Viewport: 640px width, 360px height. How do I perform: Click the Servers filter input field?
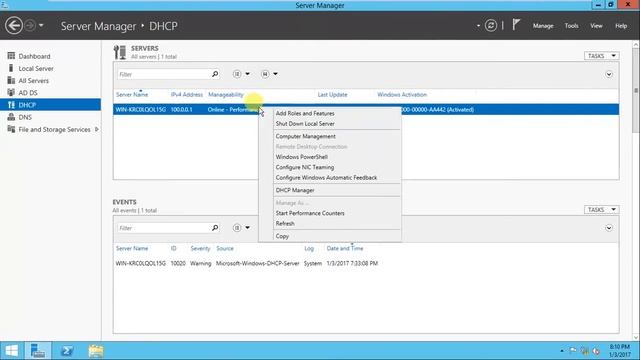click(163, 74)
